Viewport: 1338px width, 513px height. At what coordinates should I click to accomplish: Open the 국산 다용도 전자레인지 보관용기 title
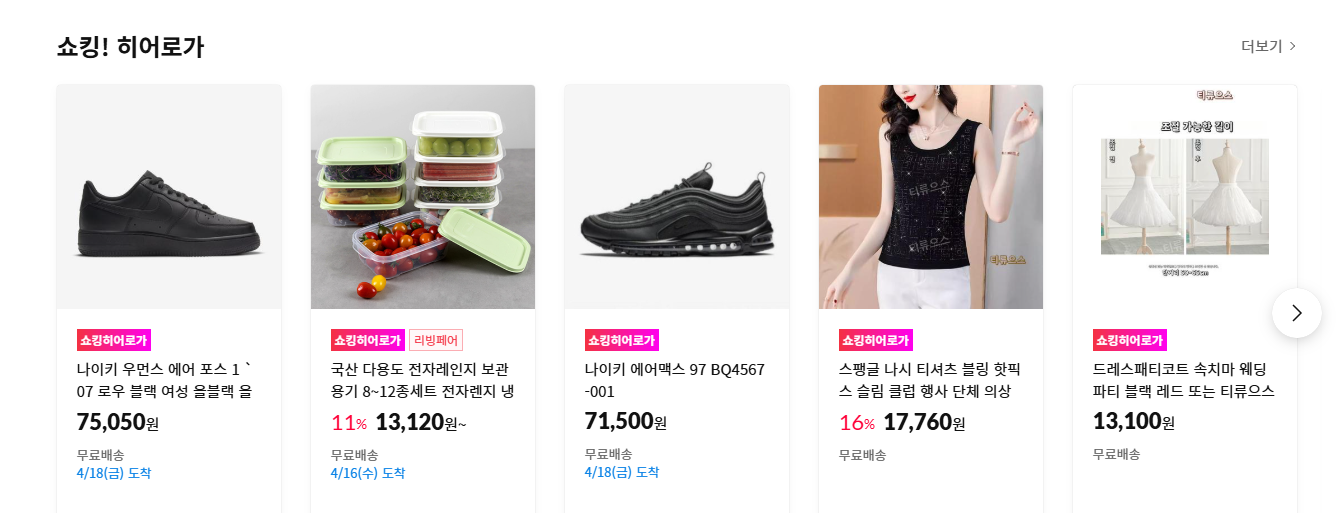pyautogui.click(x=423, y=380)
